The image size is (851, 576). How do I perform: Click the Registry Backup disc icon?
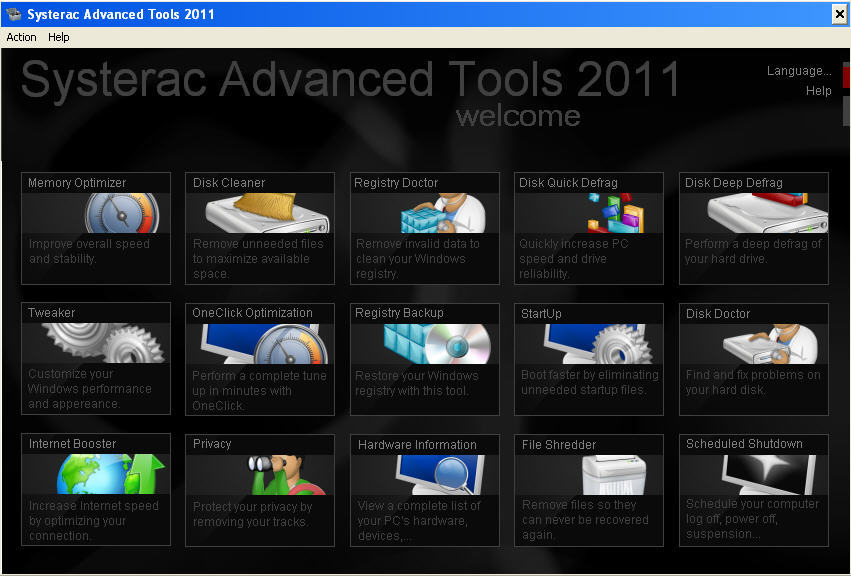pyautogui.click(x=437, y=344)
